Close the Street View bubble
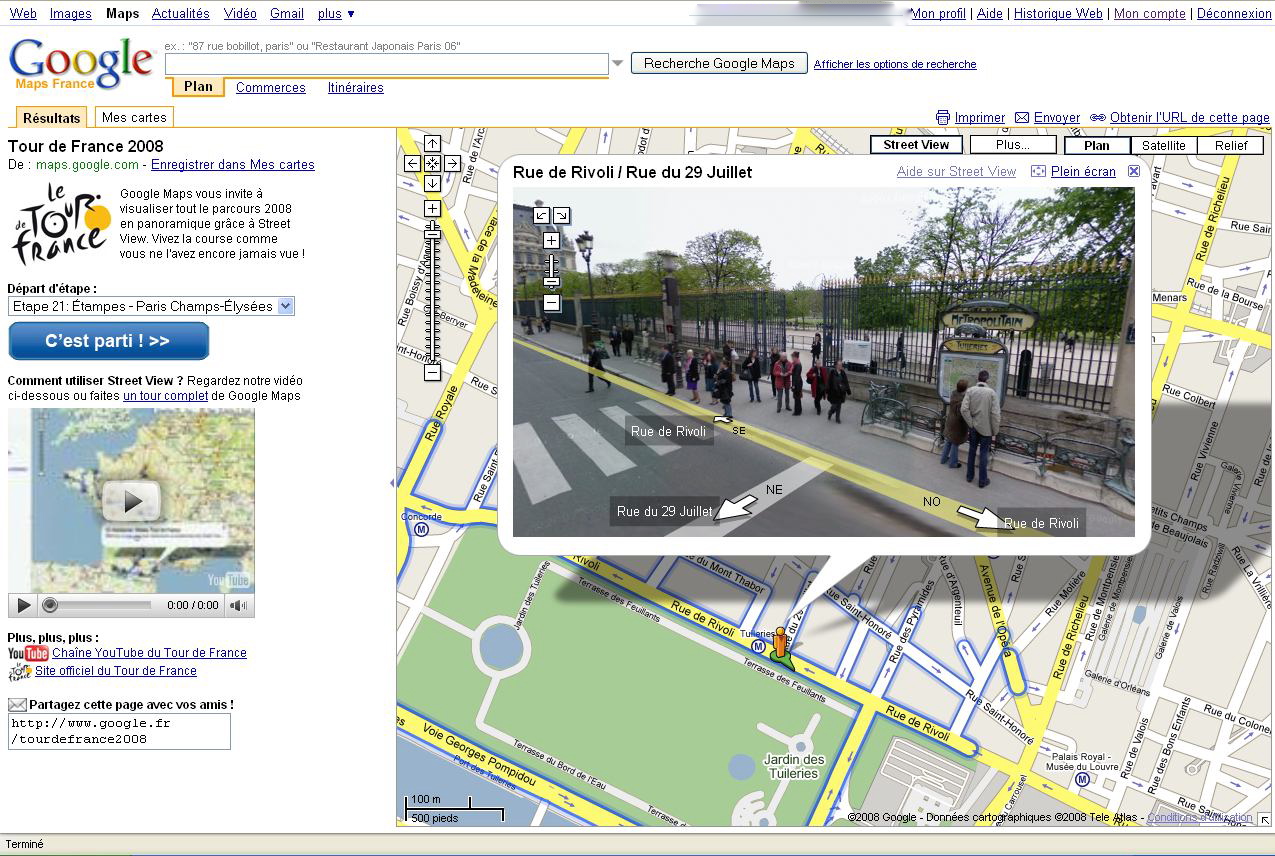Screen dimensions: 1275x856 tap(1134, 171)
